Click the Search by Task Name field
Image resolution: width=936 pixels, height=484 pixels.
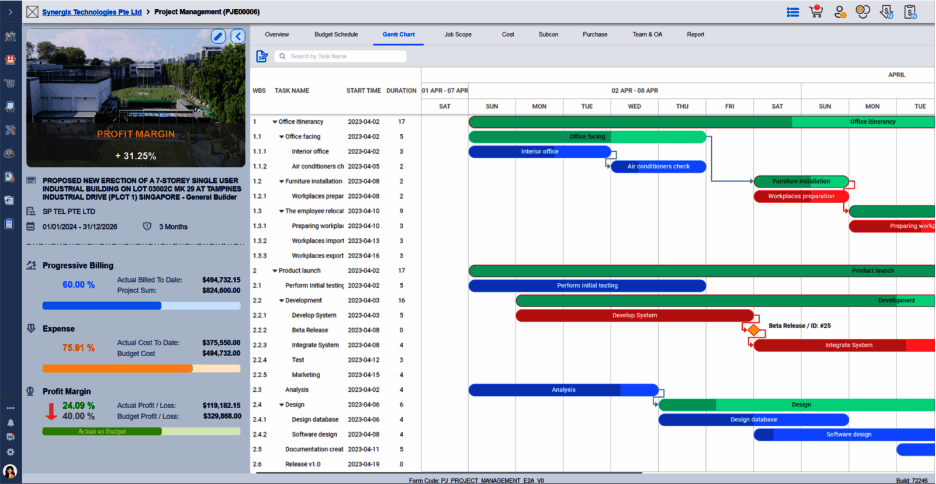340,56
